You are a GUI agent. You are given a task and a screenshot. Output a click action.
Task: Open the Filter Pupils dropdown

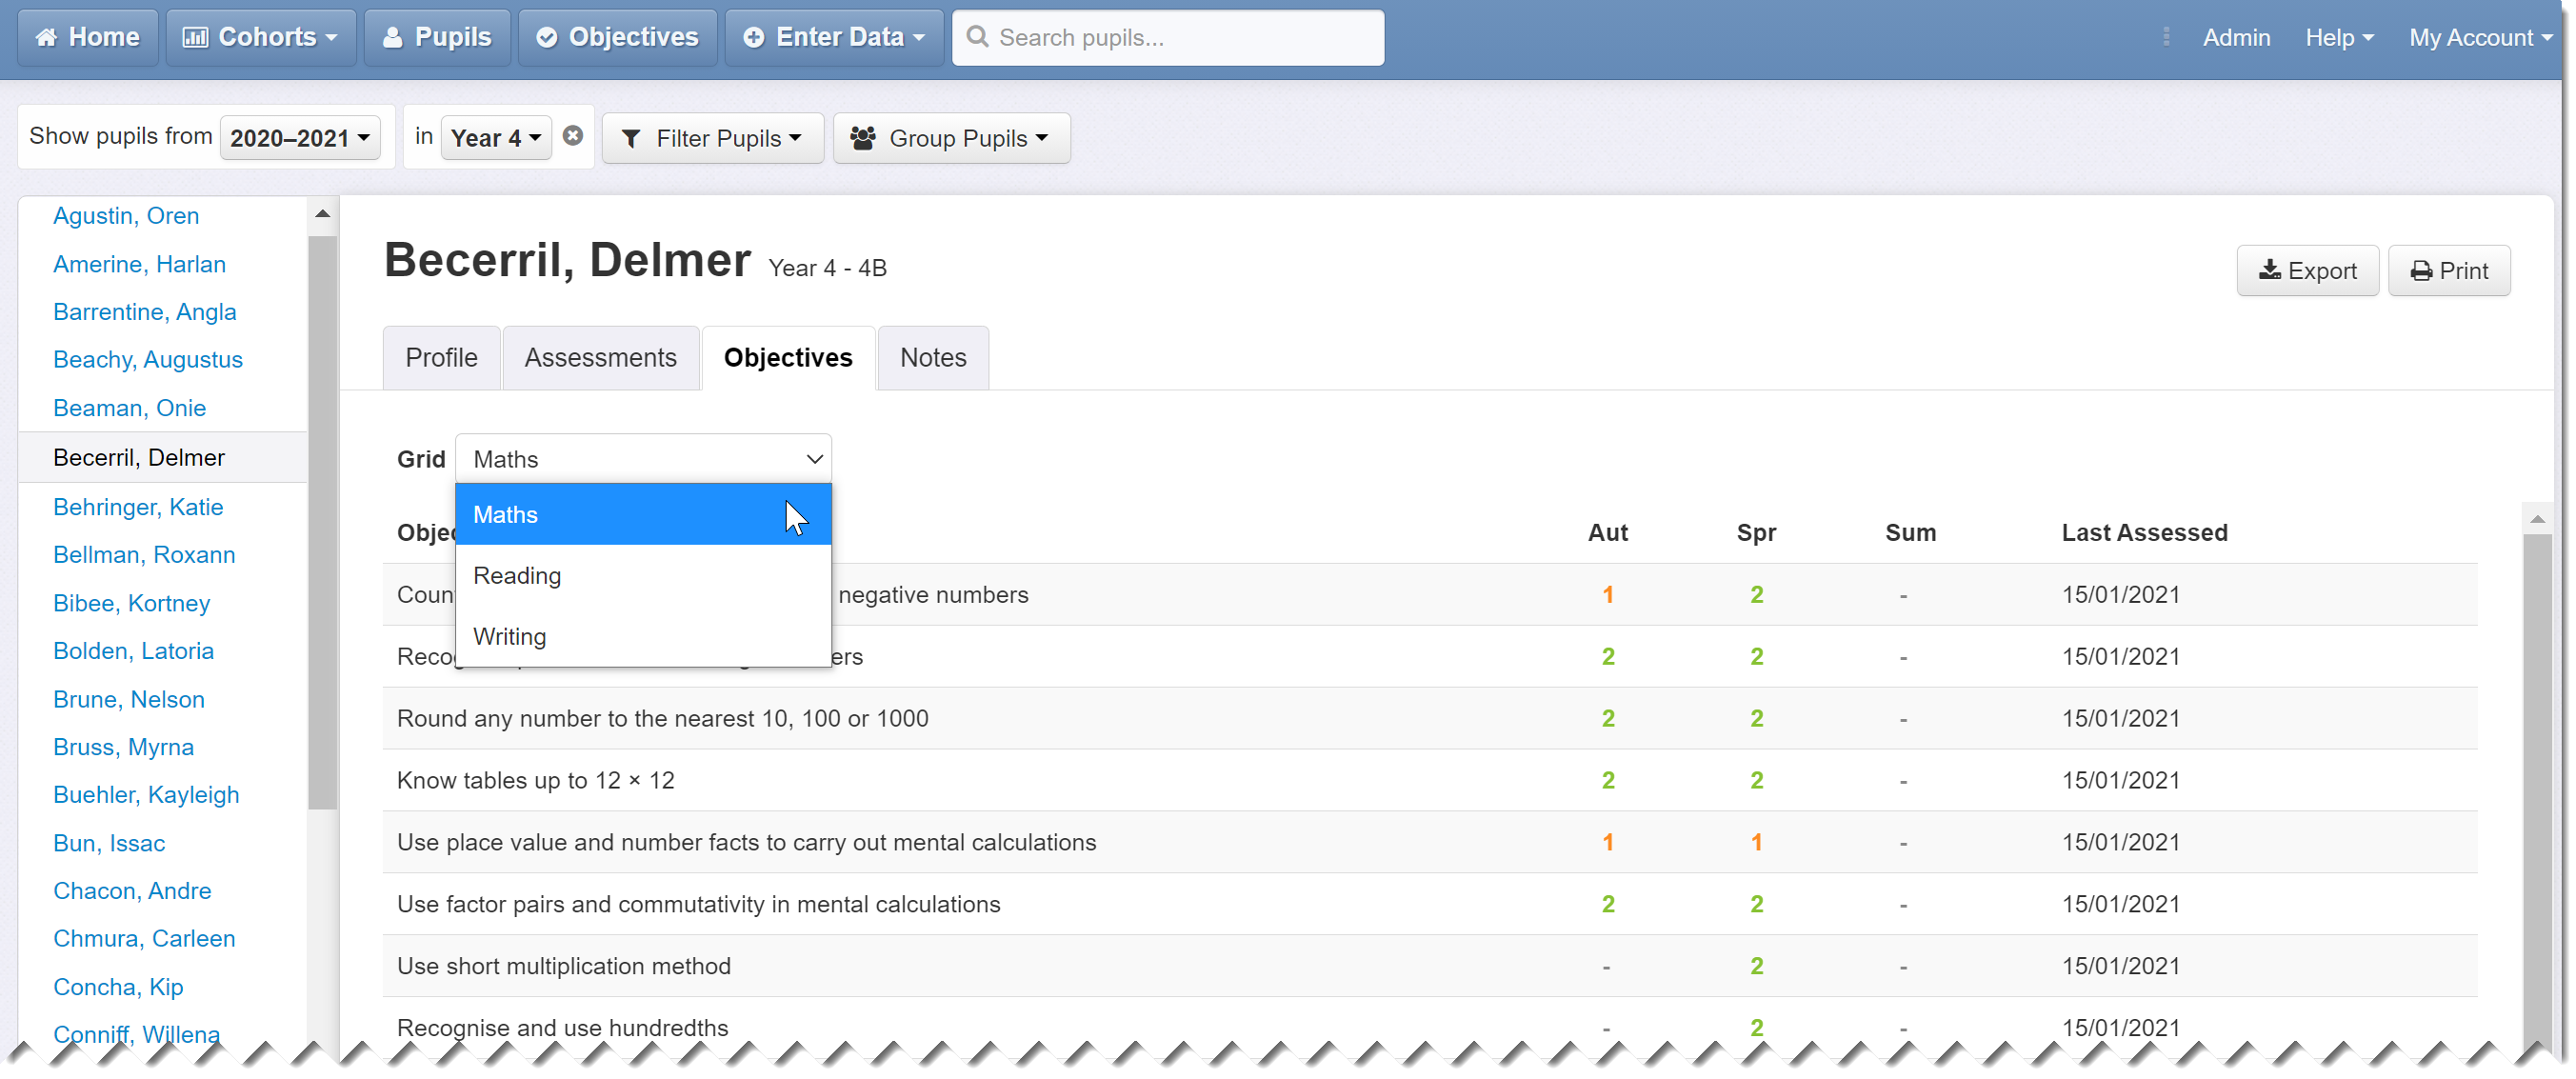(x=712, y=137)
